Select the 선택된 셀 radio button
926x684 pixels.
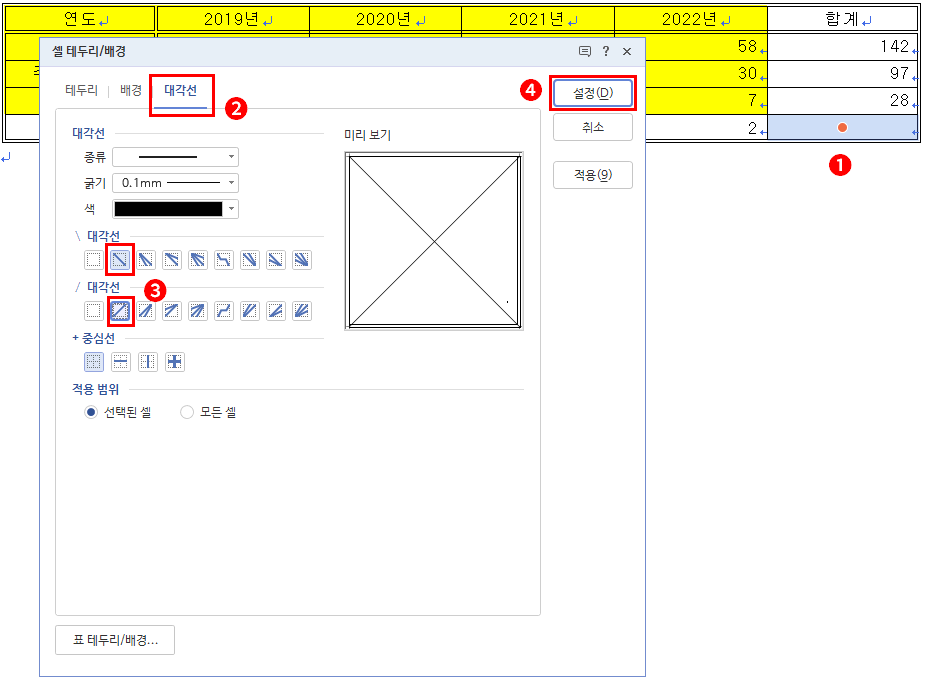pyautogui.click(x=90, y=412)
